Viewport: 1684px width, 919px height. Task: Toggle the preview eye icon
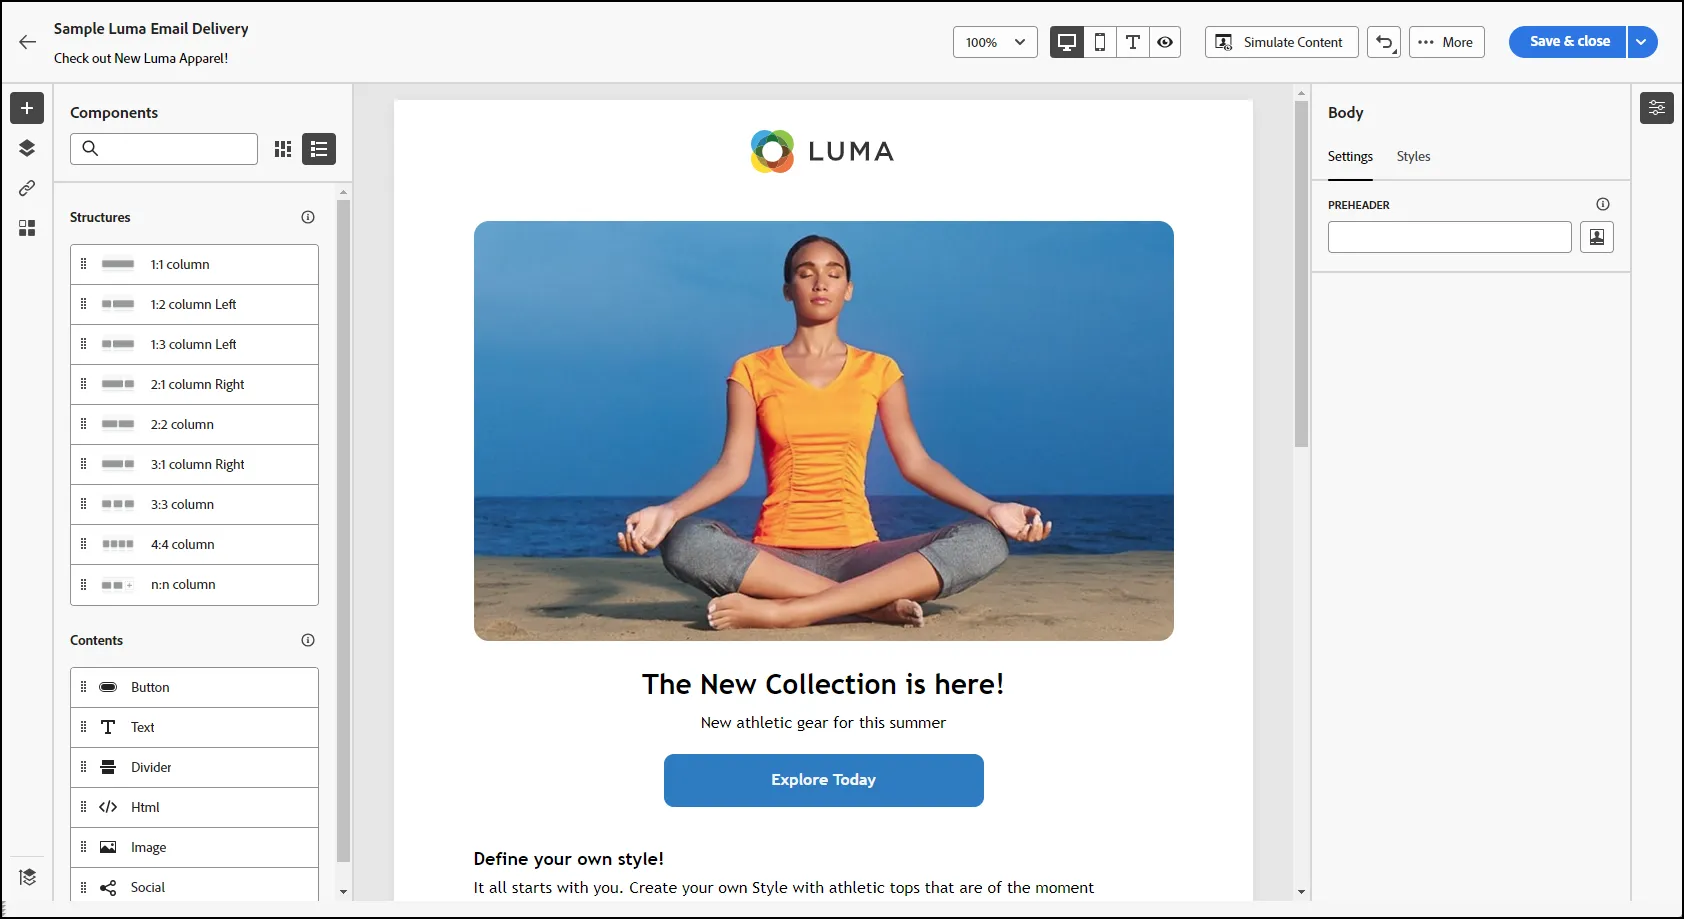coord(1165,42)
